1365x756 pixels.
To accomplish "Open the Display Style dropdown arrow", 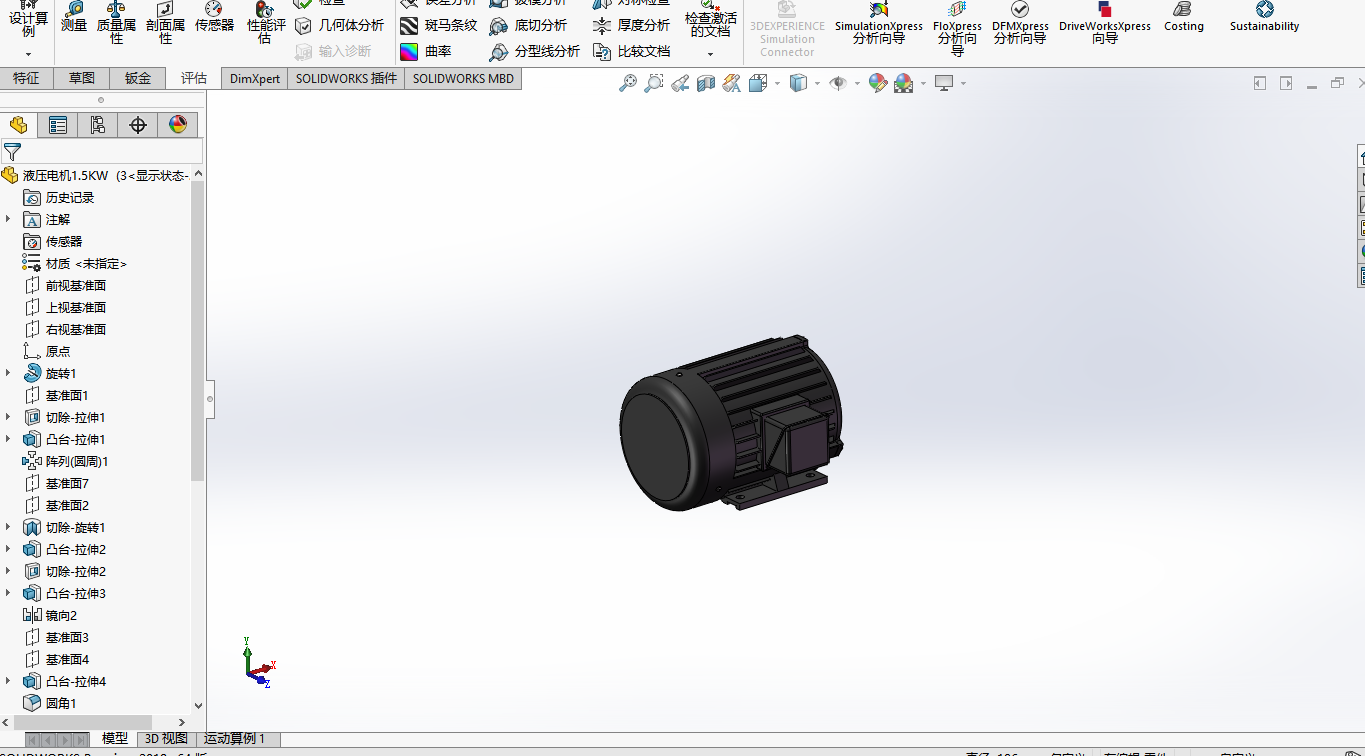I will [x=817, y=84].
